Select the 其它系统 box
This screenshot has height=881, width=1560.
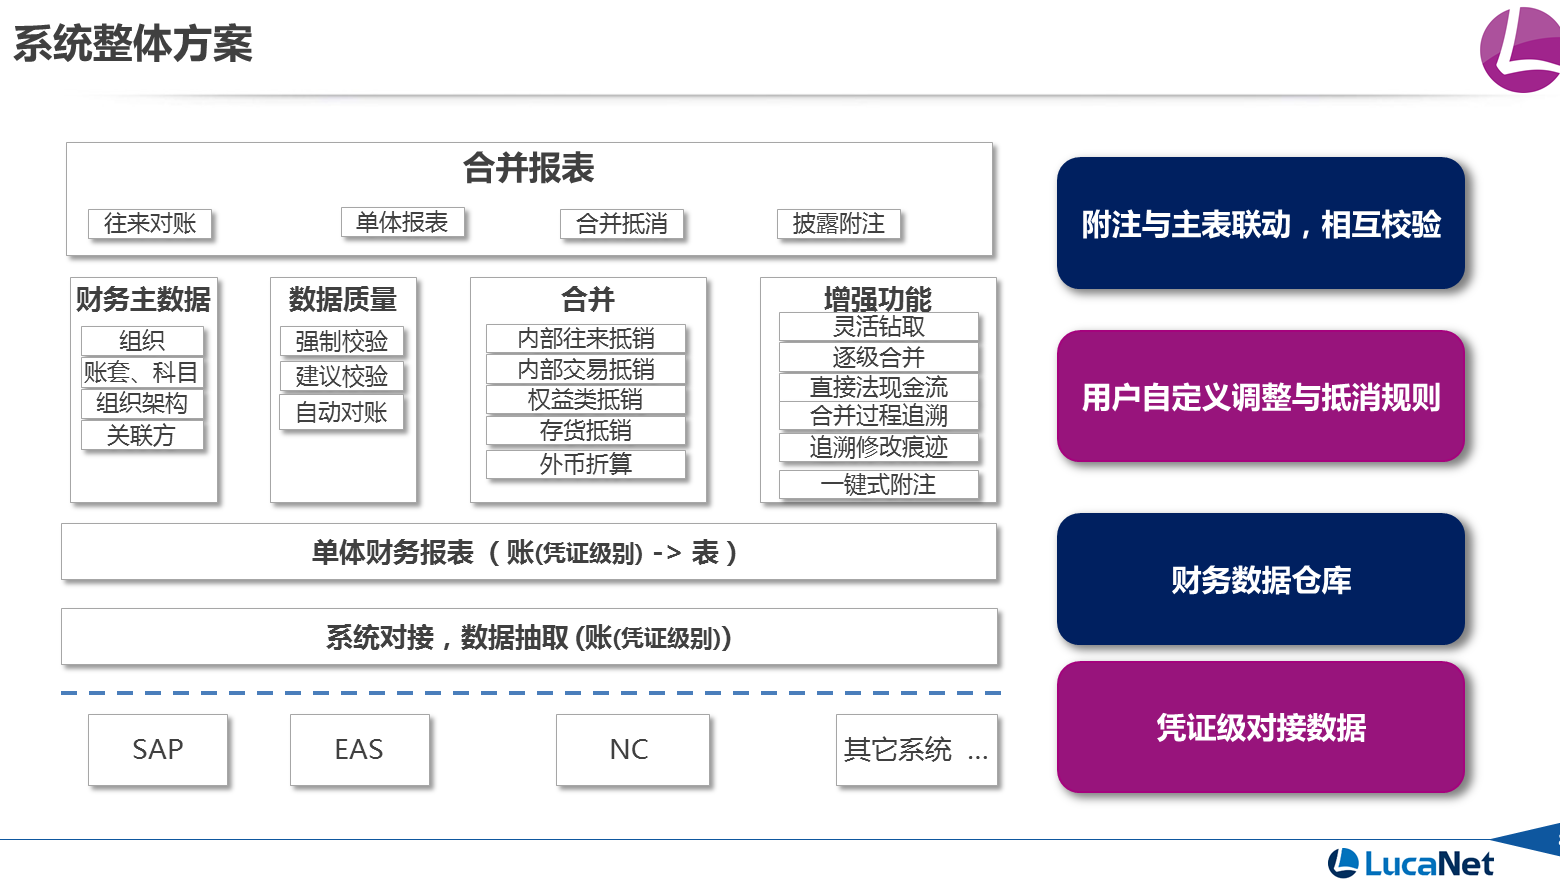tap(917, 750)
